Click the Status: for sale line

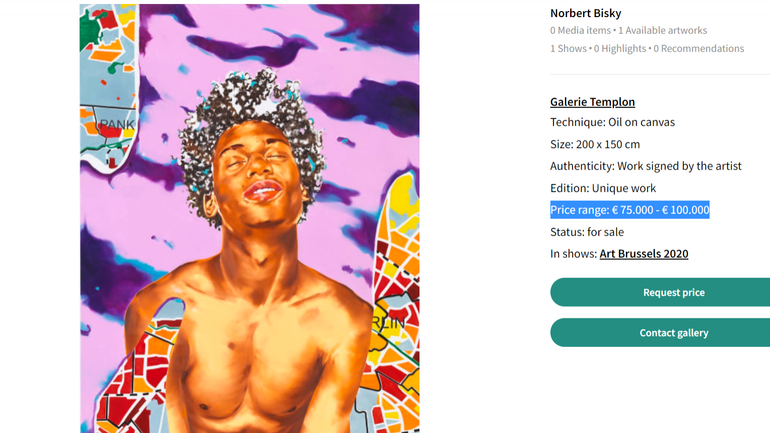coord(586,232)
